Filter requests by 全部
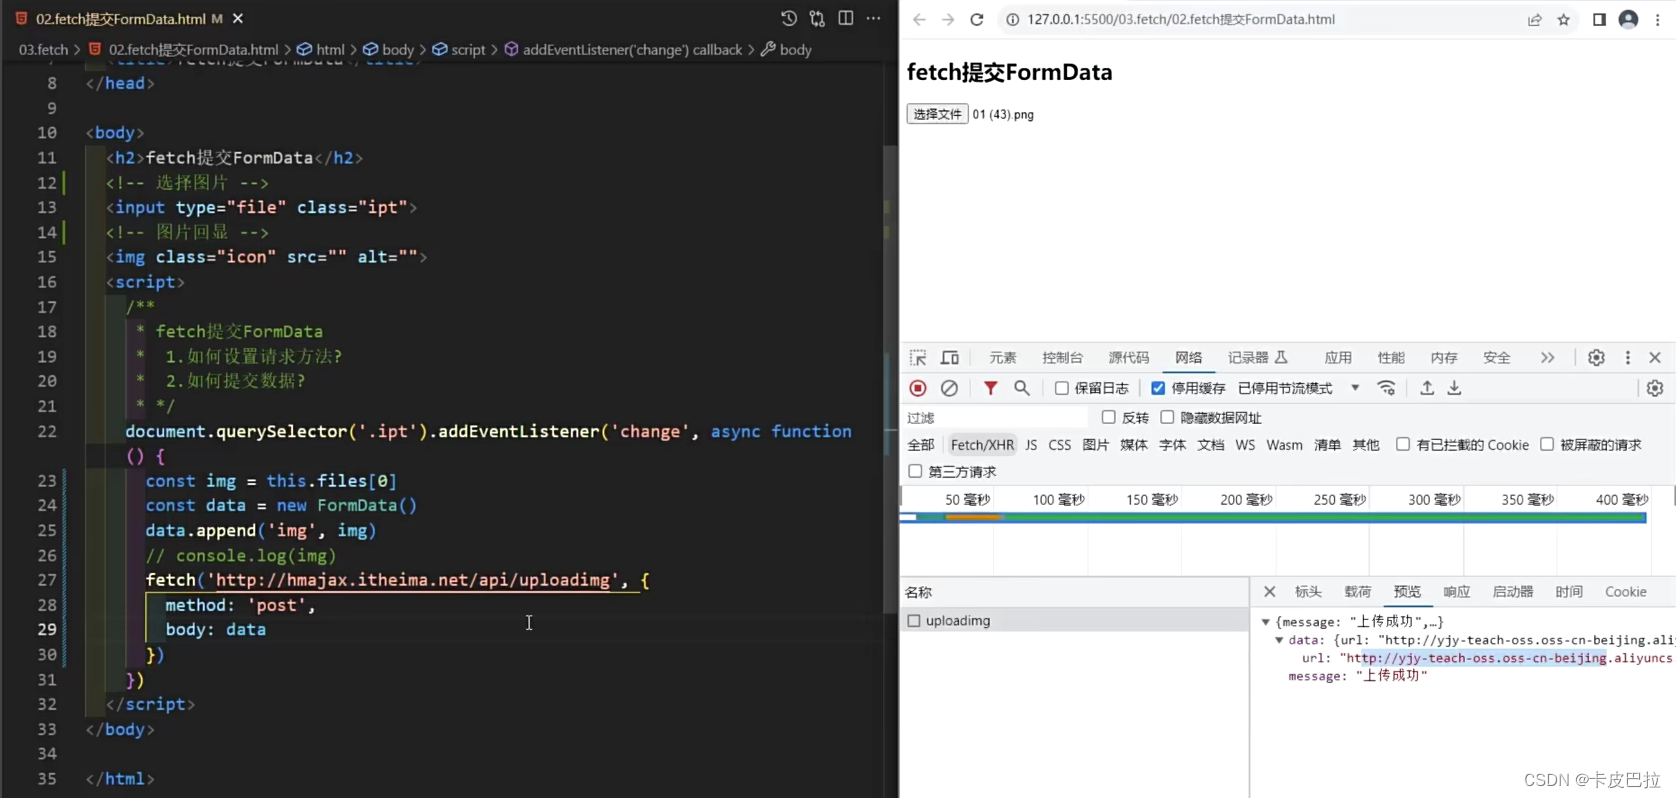The width and height of the screenshot is (1676, 798). click(921, 445)
